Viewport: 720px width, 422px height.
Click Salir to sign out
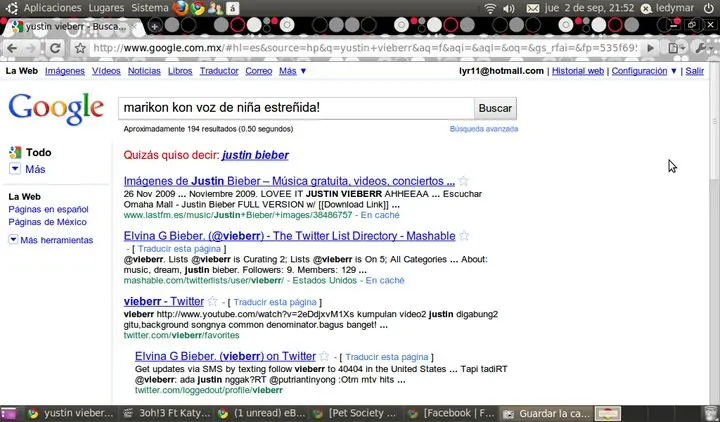[695, 71]
